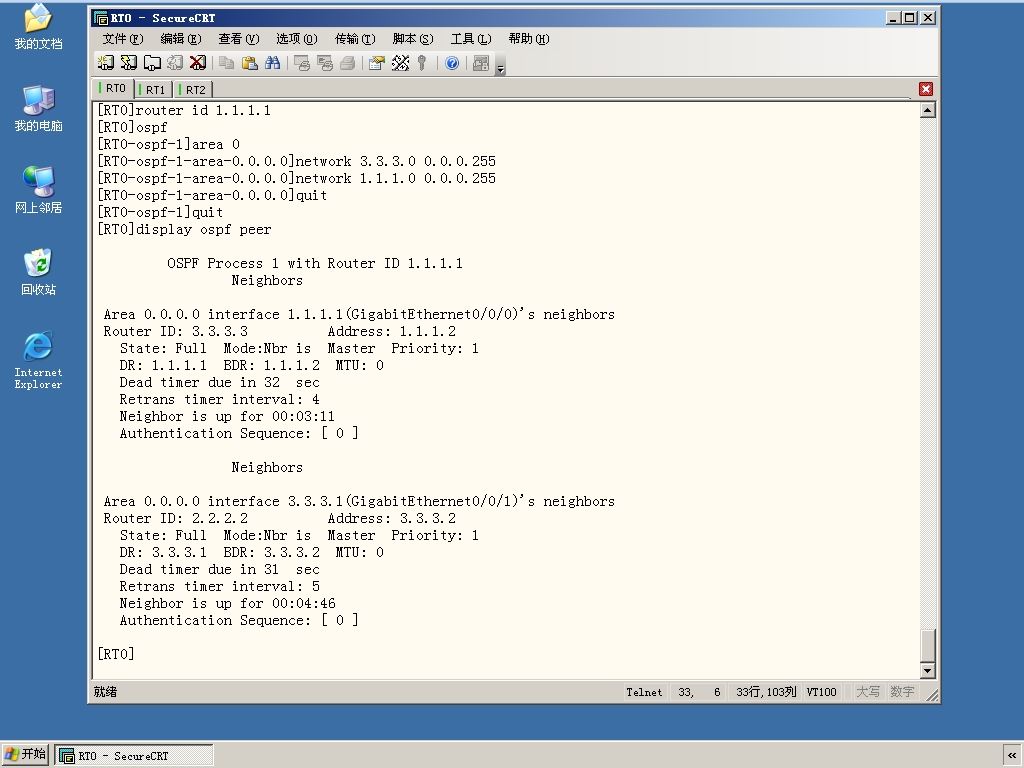Screen dimensions: 1024x768
Task: Select Internet Explorer desktop icon
Action: click(38, 360)
